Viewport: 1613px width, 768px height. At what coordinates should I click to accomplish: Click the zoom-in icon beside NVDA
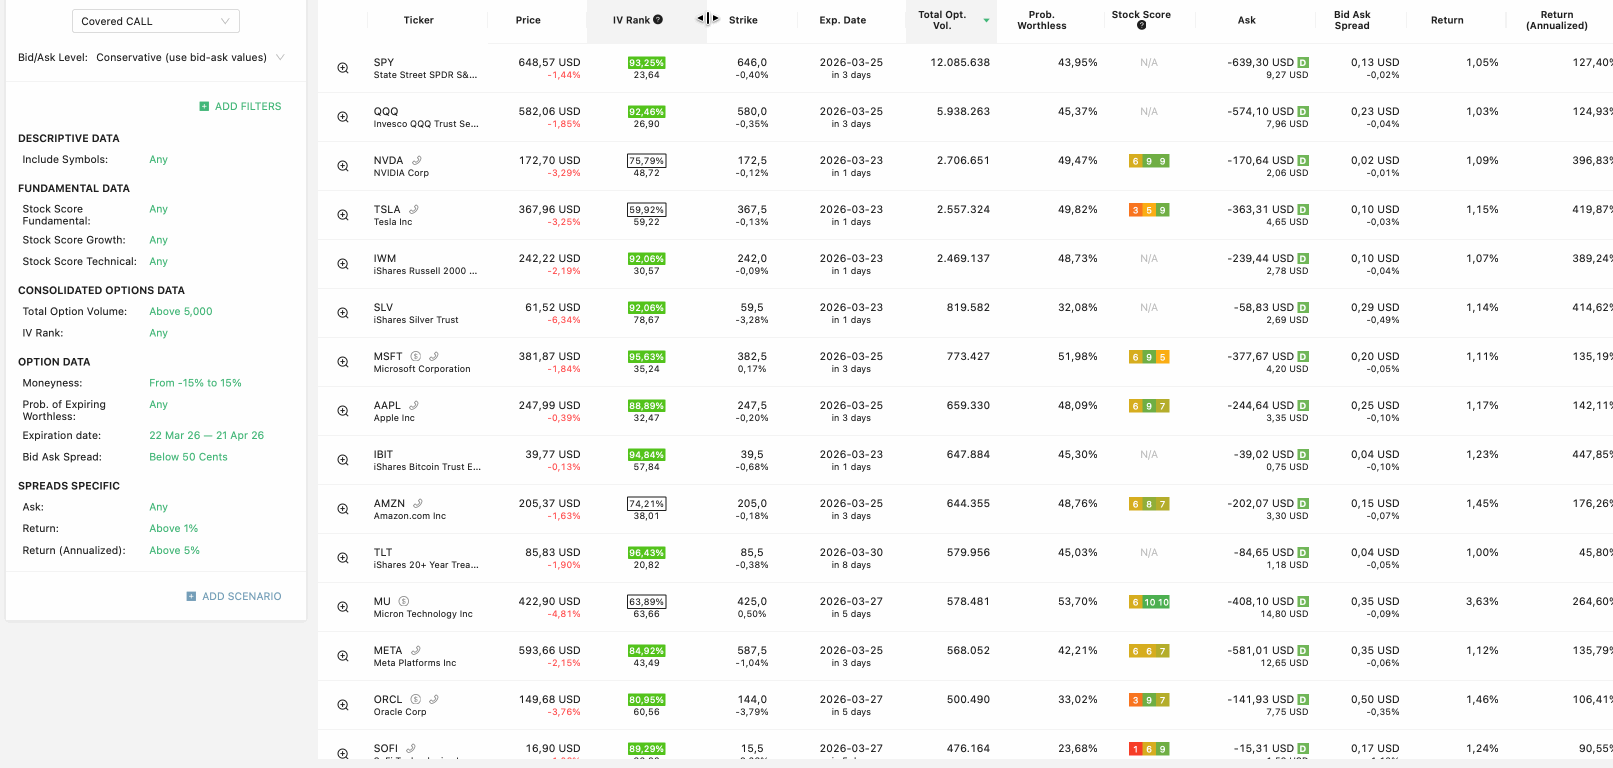[343, 166]
